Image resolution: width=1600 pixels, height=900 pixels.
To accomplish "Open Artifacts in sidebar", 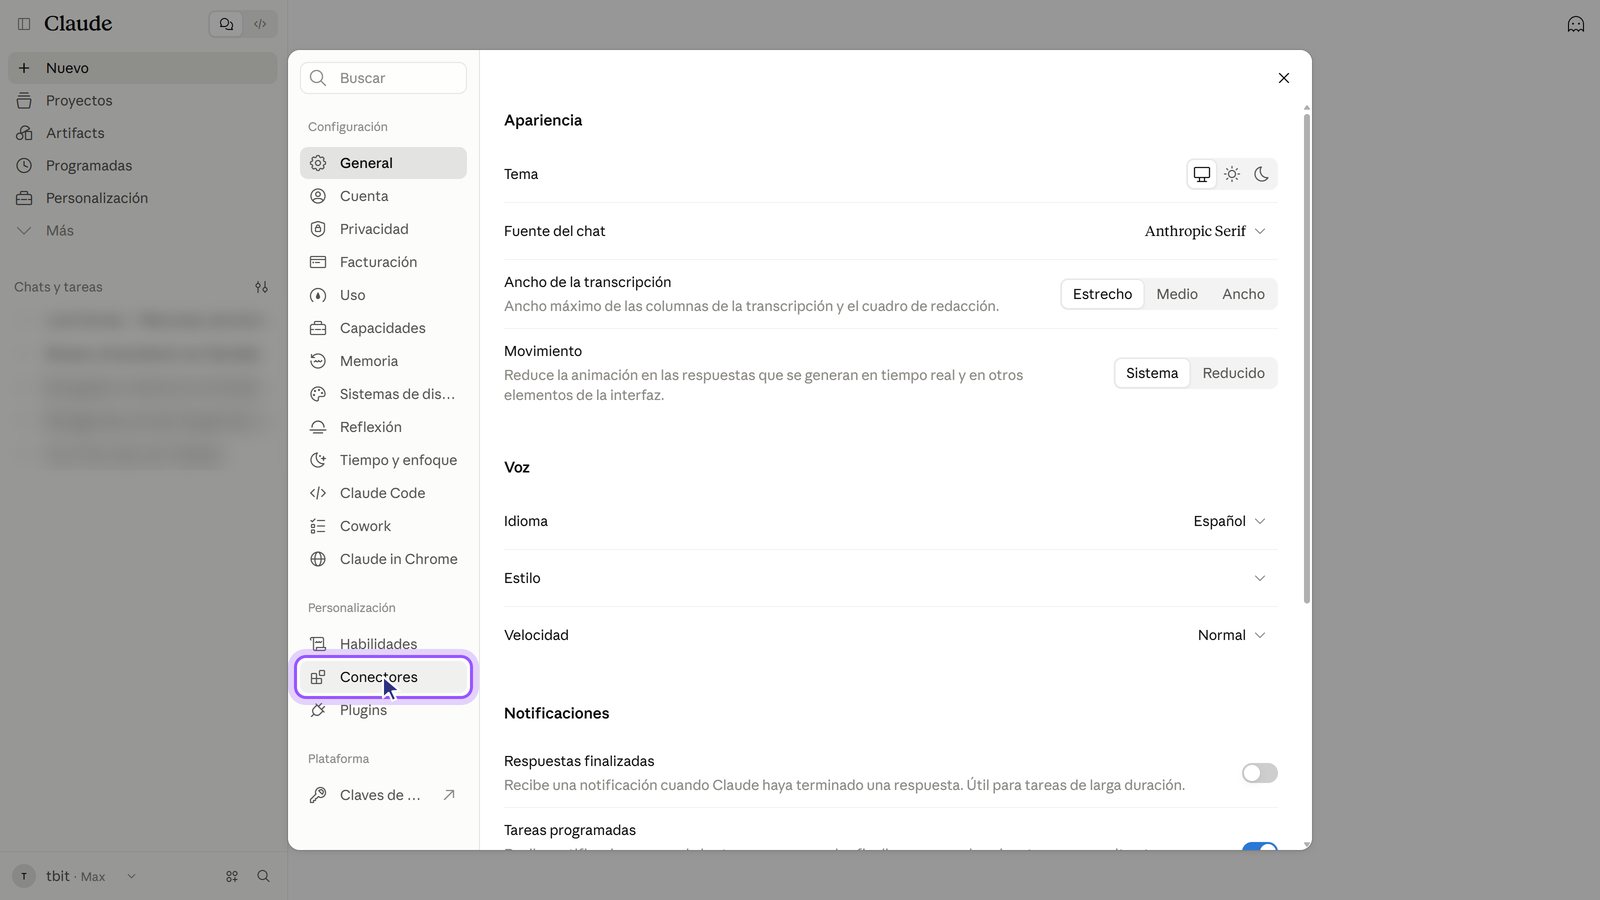I will click(x=142, y=133).
